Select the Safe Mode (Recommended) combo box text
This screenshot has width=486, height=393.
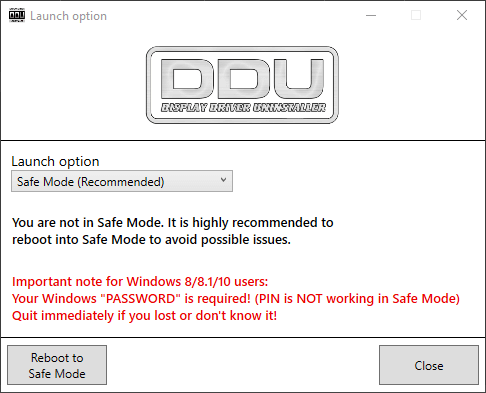90,182
